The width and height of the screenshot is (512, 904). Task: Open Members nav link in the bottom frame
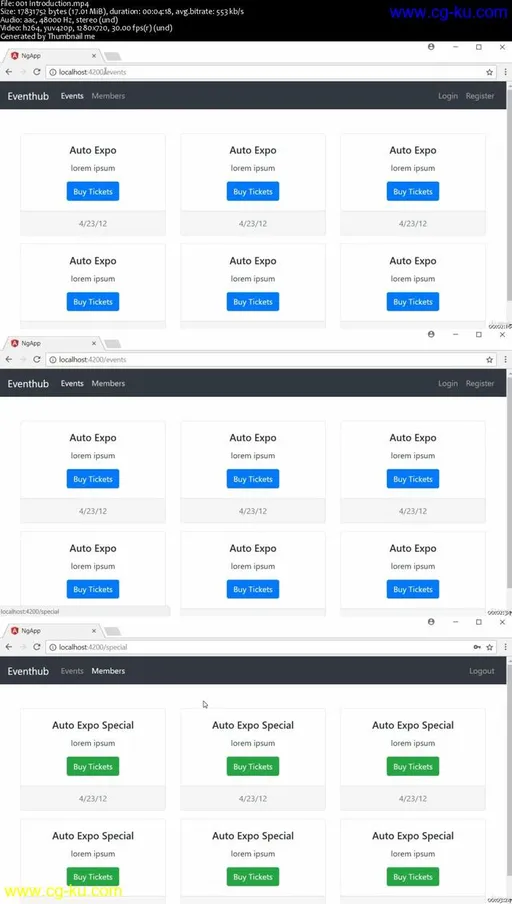108,671
